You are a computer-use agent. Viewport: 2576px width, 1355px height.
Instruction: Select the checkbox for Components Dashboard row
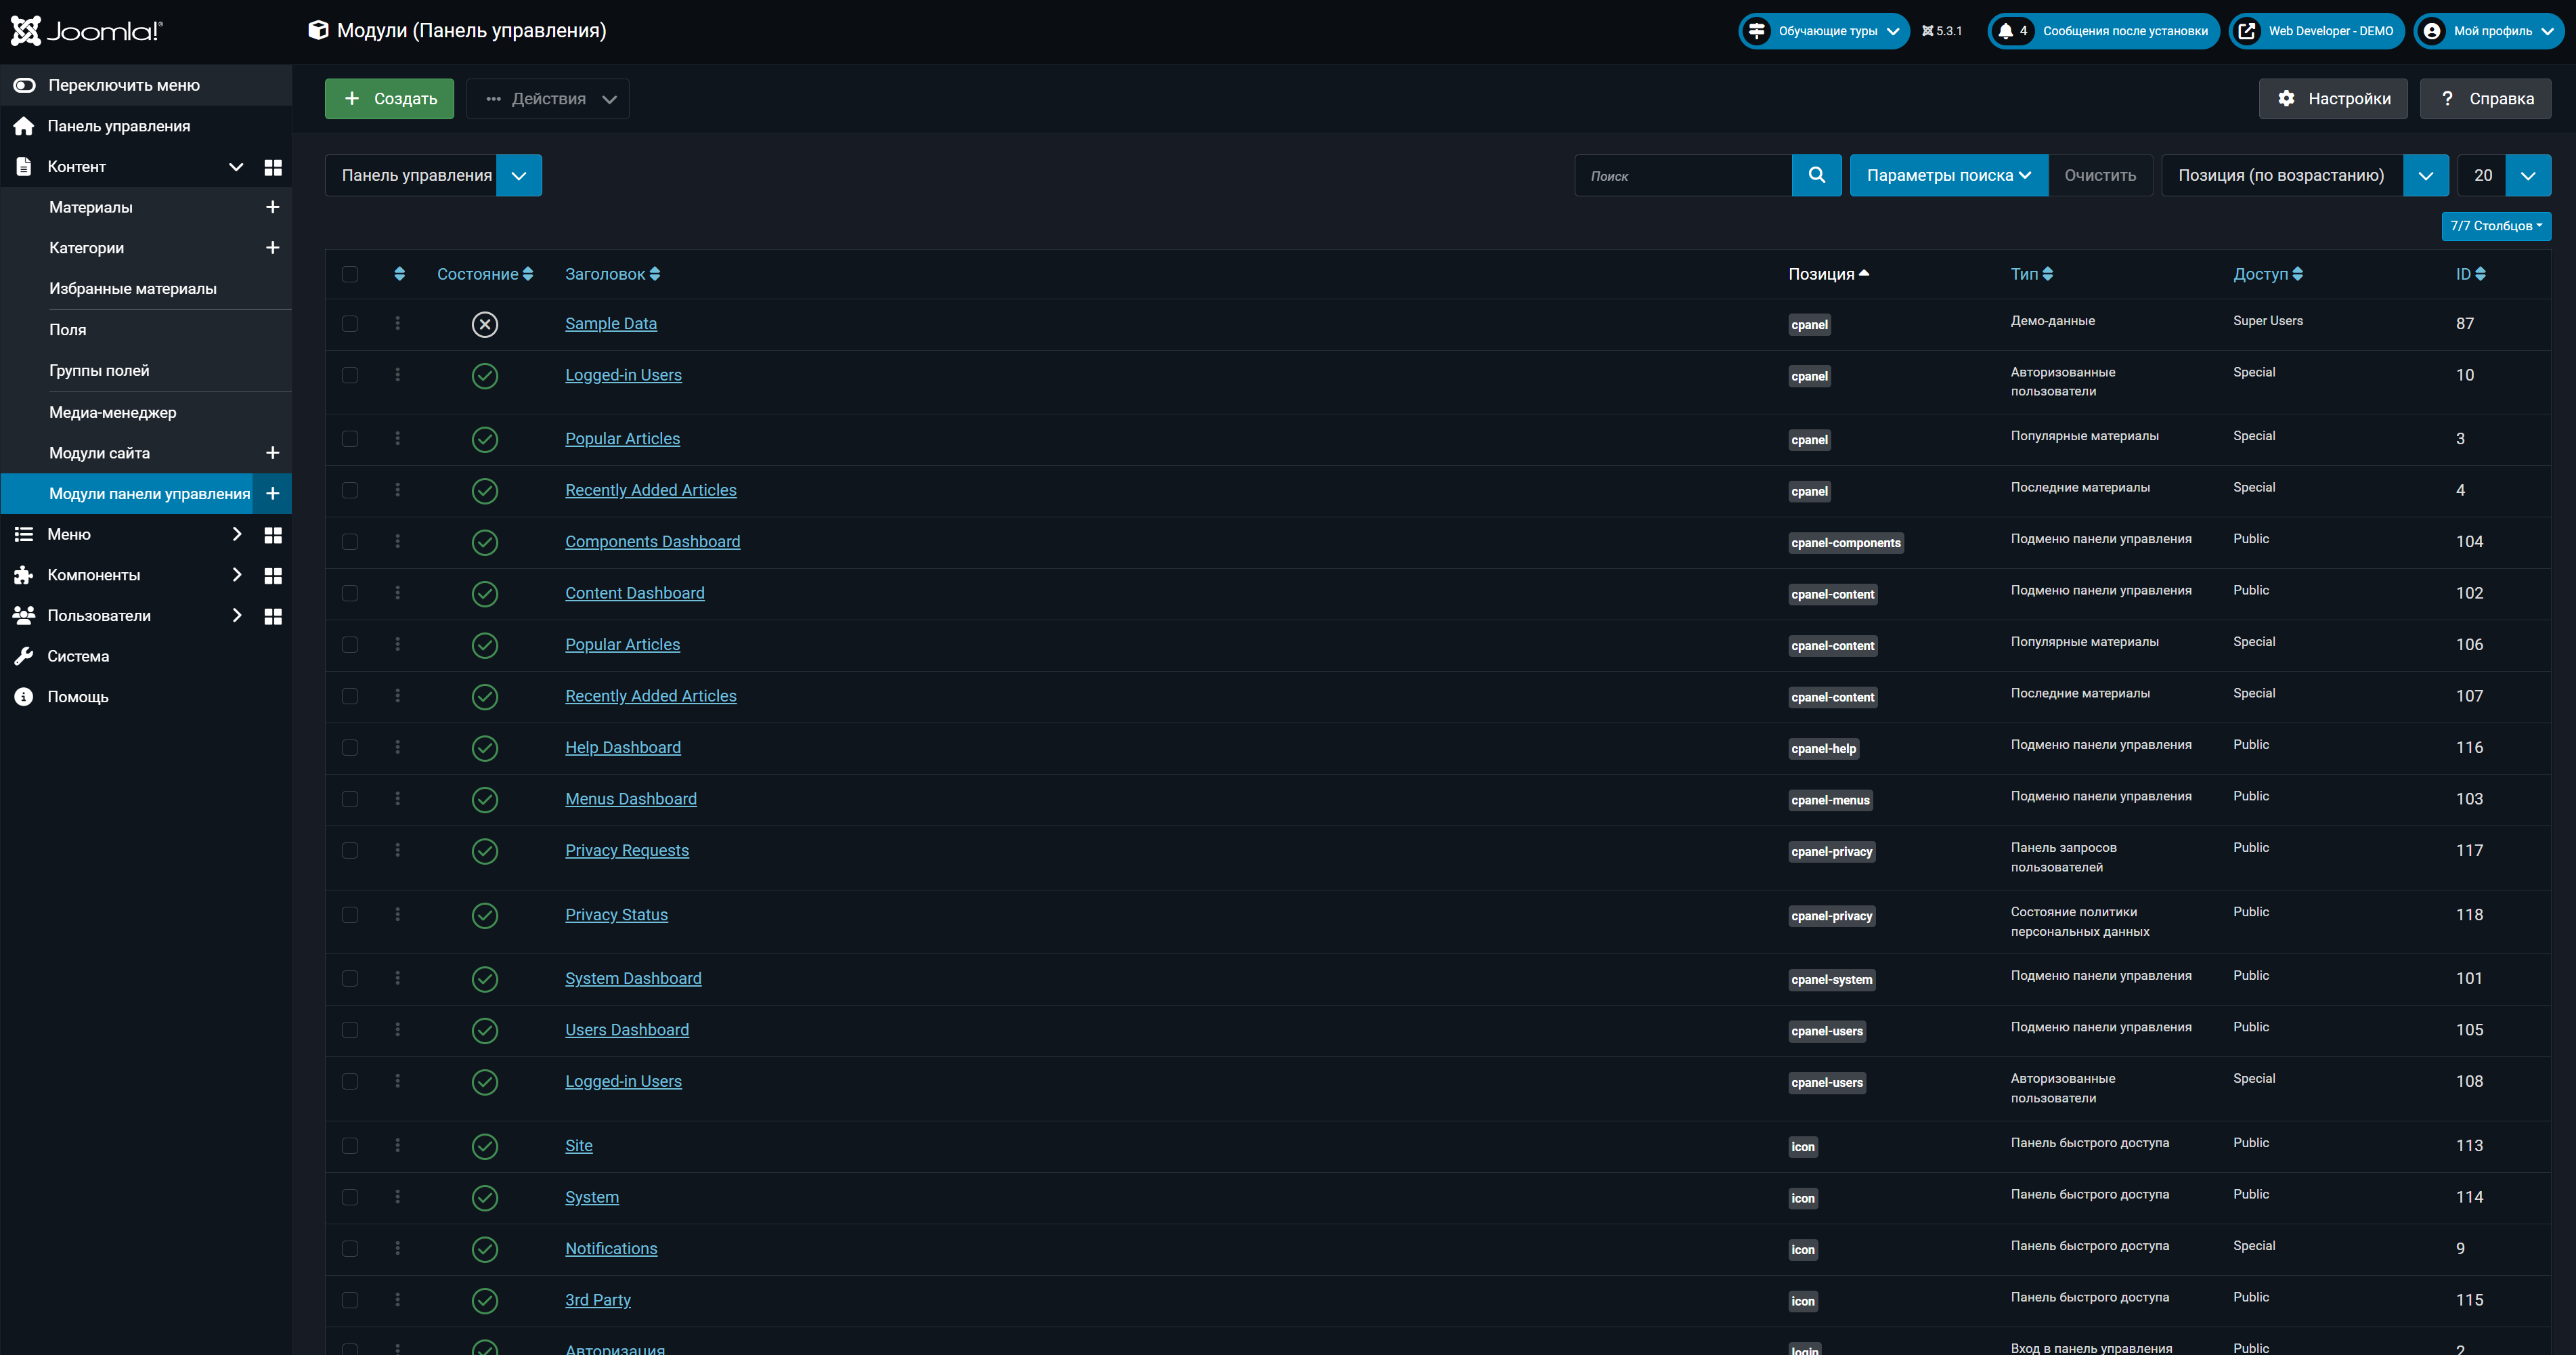(x=349, y=542)
